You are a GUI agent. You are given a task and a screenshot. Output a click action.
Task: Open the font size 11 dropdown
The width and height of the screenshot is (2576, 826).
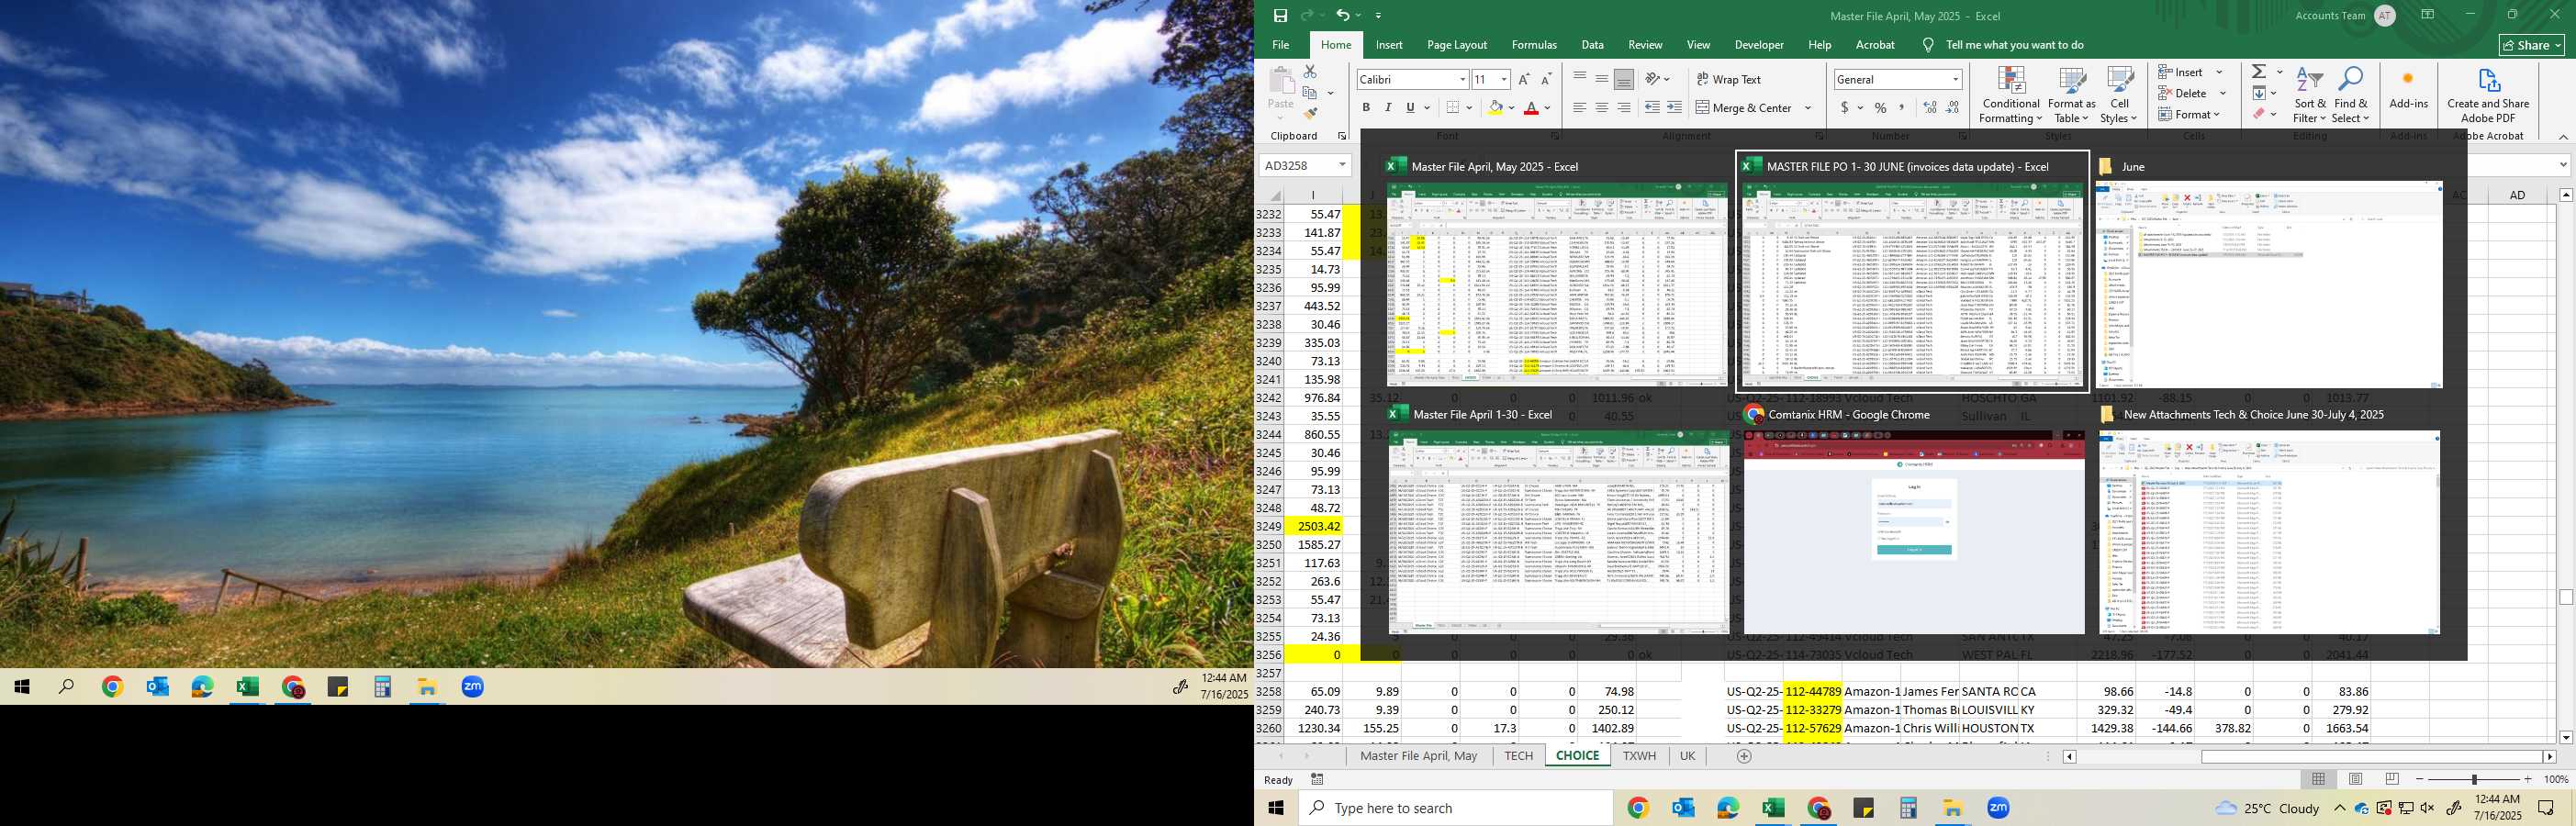pos(1503,79)
